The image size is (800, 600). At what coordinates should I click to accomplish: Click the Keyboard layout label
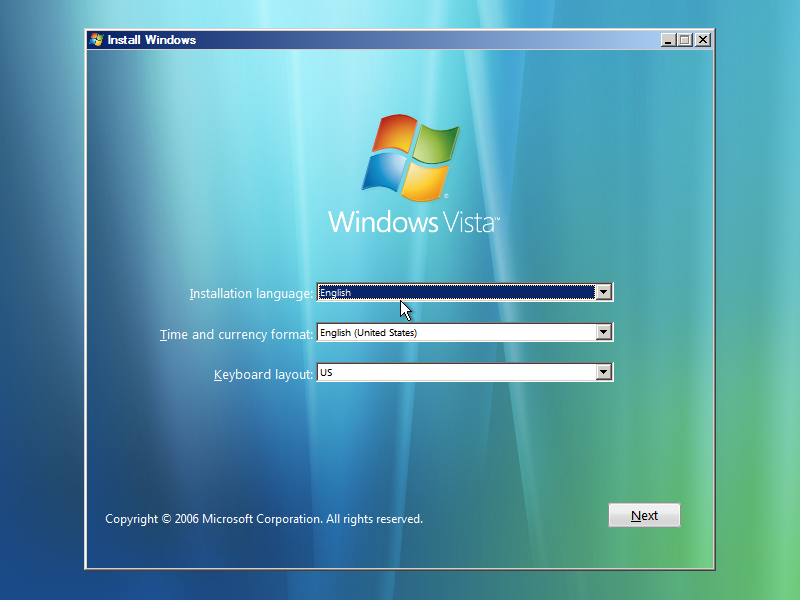tap(264, 372)
